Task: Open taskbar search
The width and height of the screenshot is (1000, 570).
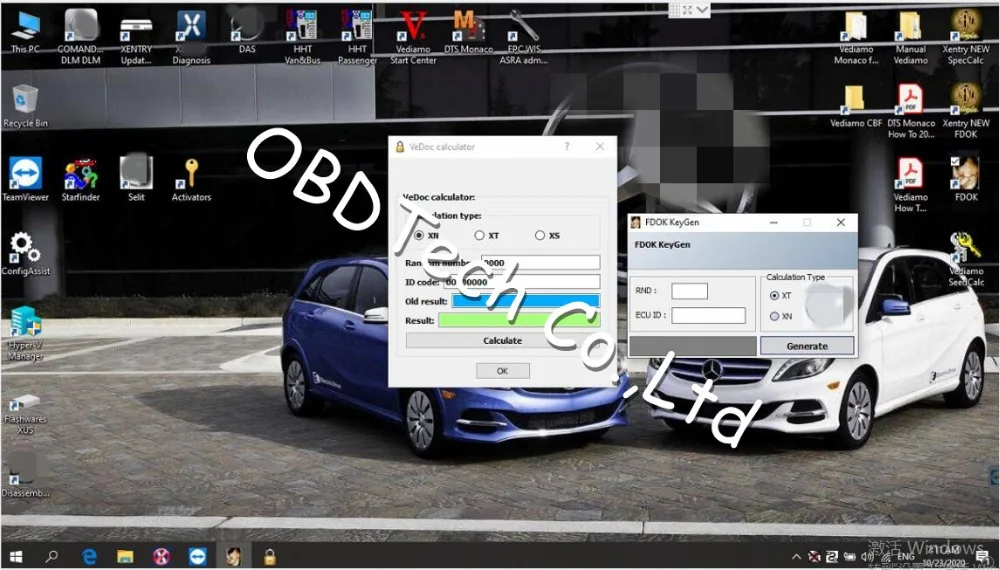Action: click(52, 556)
